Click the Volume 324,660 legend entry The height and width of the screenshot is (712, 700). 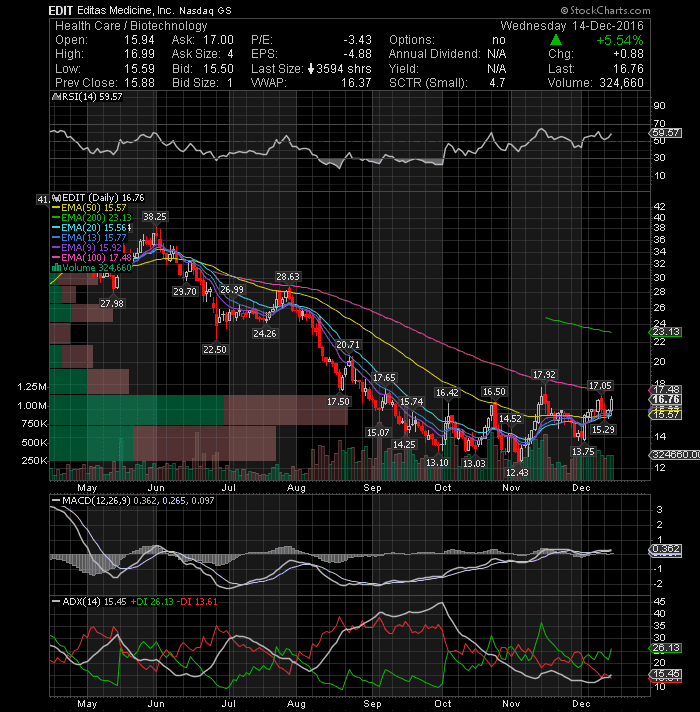(92, 267)
